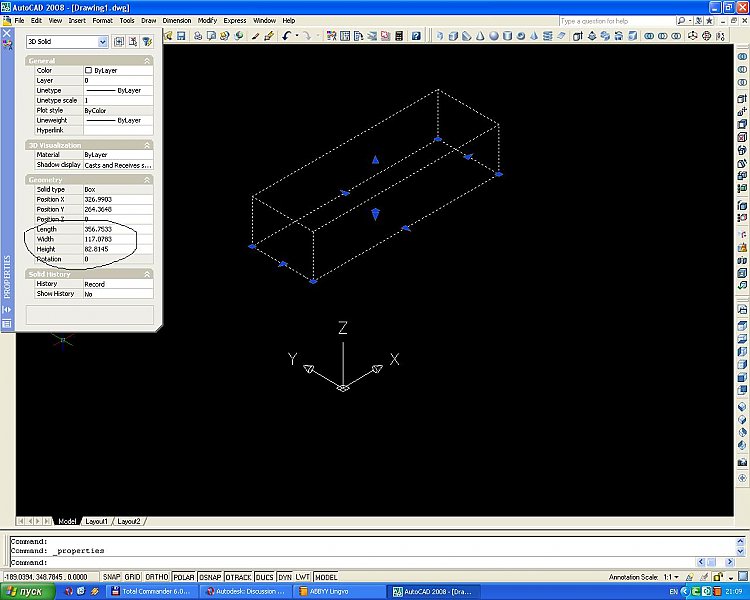Switch to the Layout2 tab
Viewport: 750px width, 600px height.
click(x=129, y=521)
